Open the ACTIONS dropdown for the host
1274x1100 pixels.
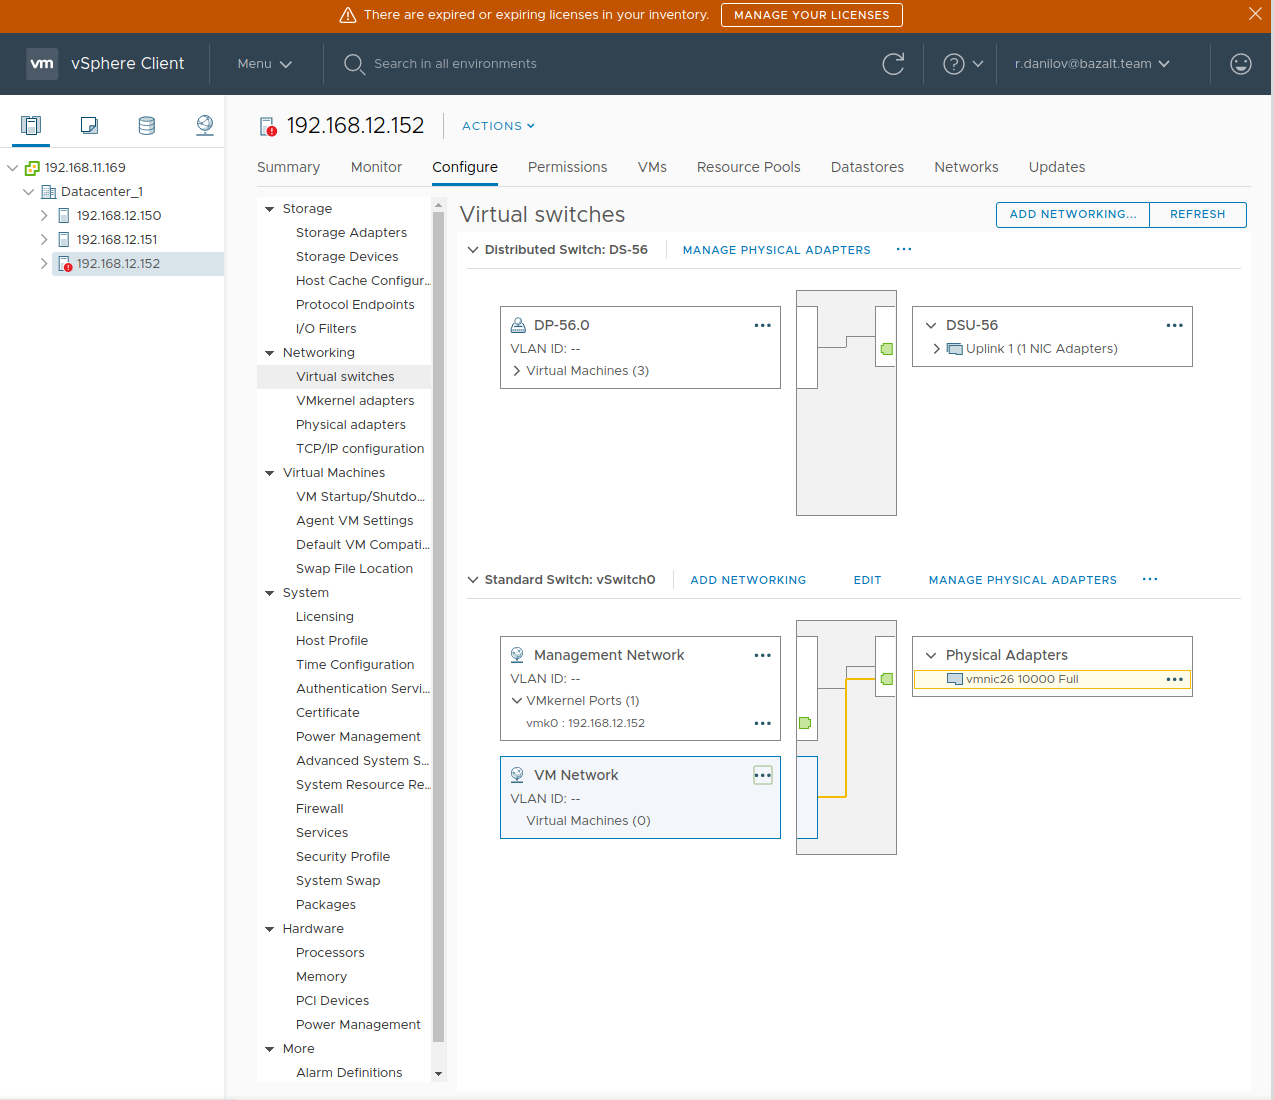point(498,126)
